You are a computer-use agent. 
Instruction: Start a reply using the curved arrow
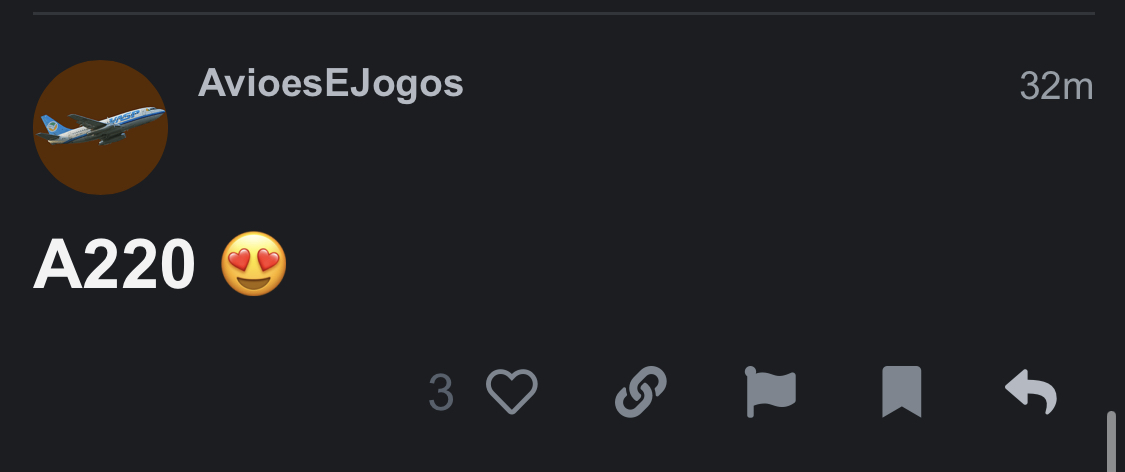[x=1031, y=392]
